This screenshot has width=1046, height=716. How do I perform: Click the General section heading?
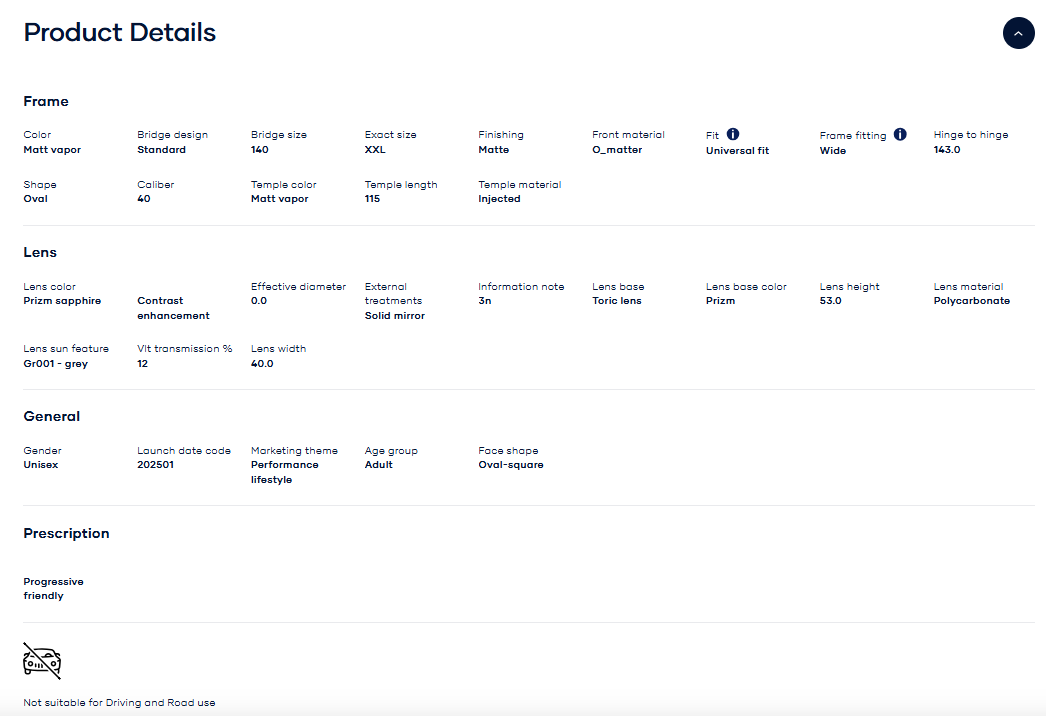tap(52, 416)
